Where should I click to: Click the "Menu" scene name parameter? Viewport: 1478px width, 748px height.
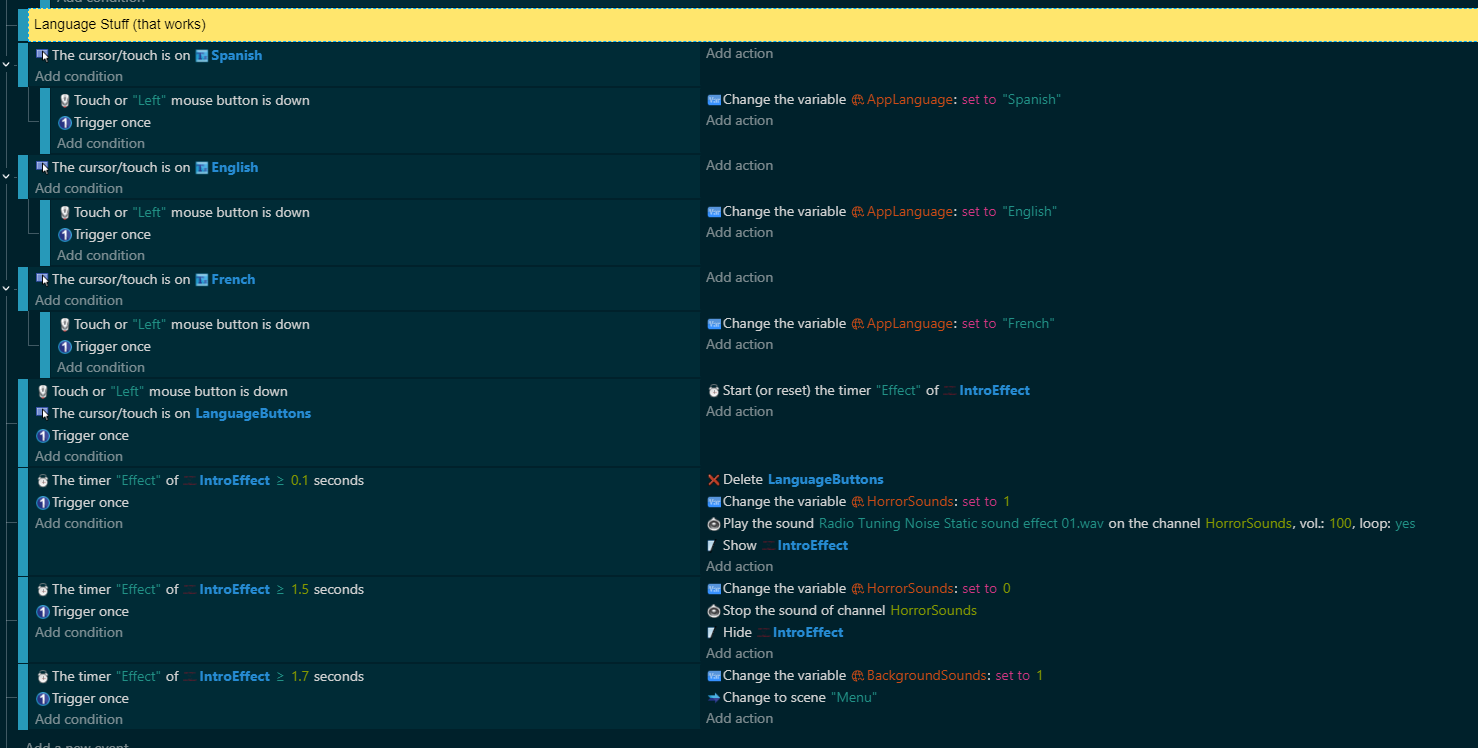(x=853, y=698)
